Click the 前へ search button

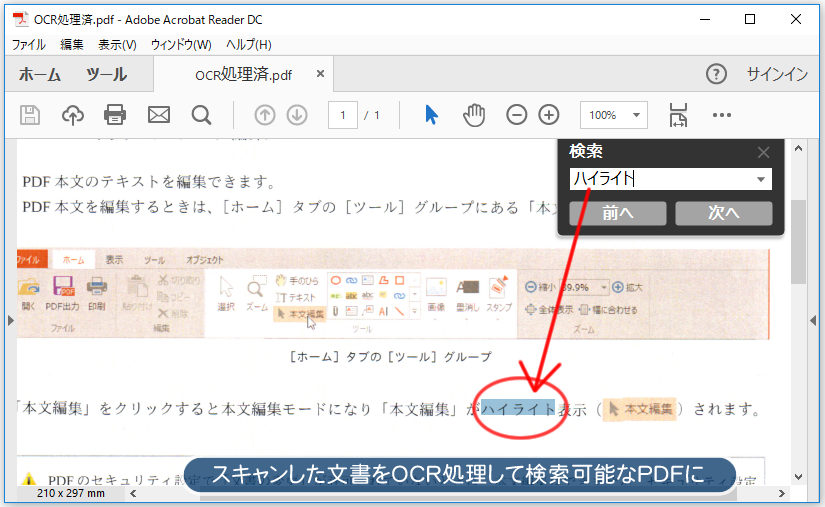[618, 213]
